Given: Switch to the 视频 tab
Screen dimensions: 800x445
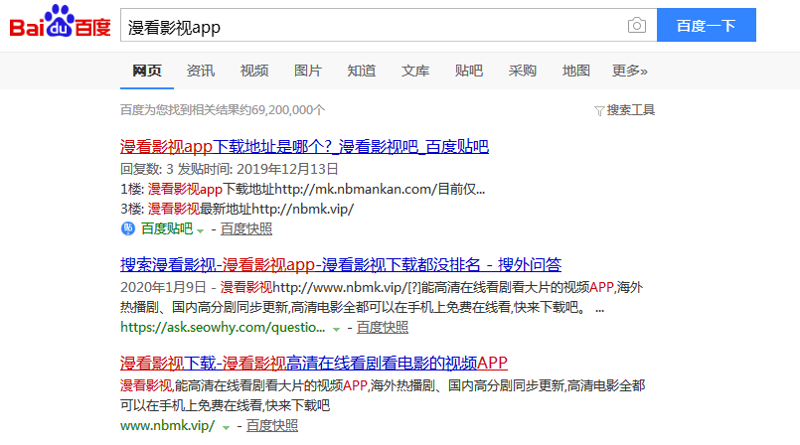Looking at the screenshot, I should pyautogui.click(x=254, y=70).
